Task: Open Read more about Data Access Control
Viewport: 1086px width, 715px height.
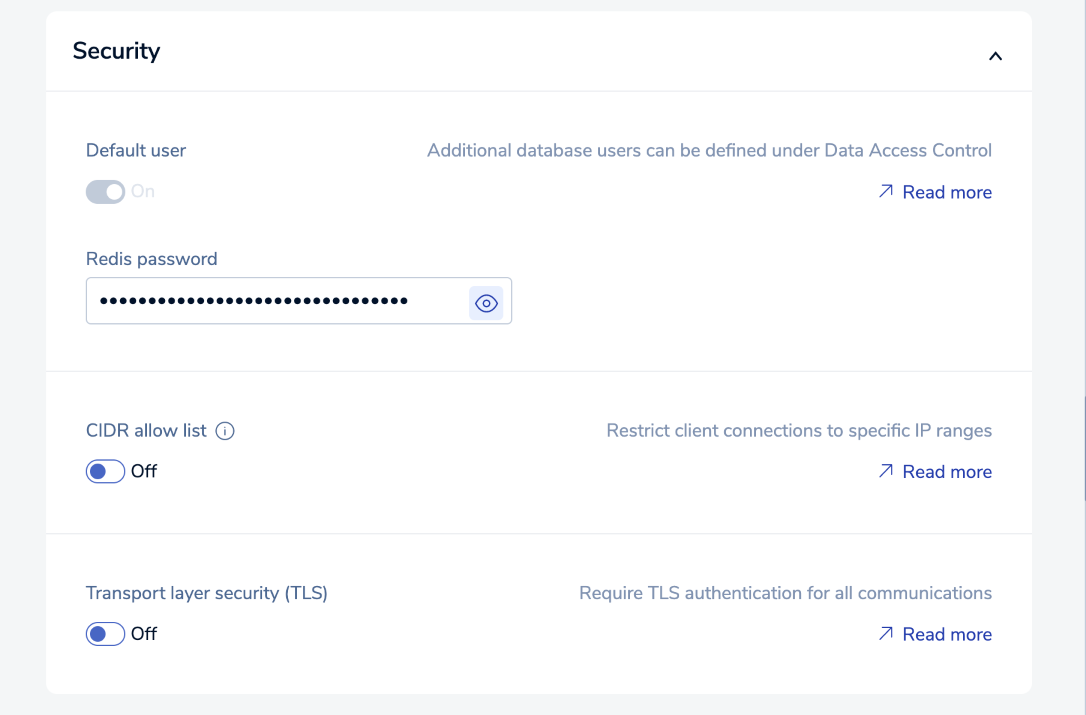Action: click(x=947, y=192)
